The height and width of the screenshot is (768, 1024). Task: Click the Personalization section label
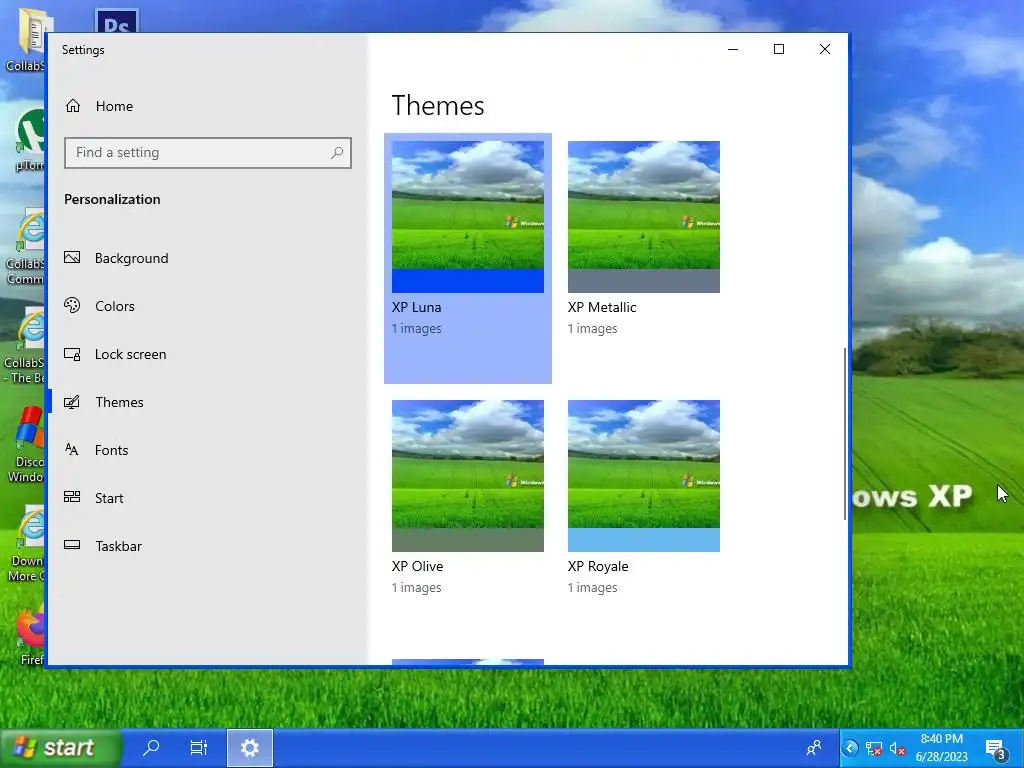(112, 199)
